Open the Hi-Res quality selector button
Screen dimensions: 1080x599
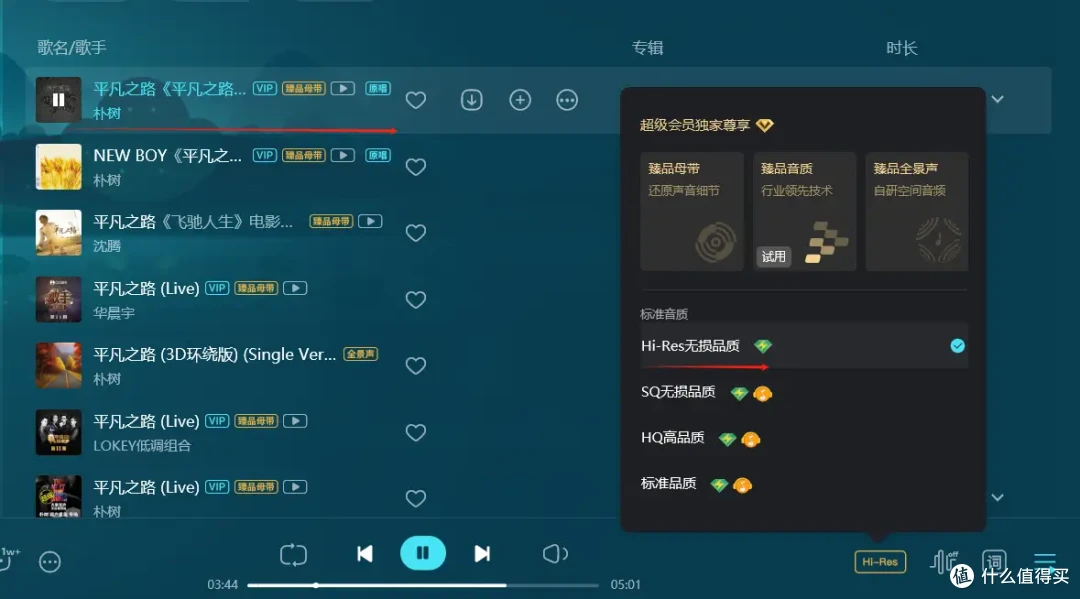(879, 561)
